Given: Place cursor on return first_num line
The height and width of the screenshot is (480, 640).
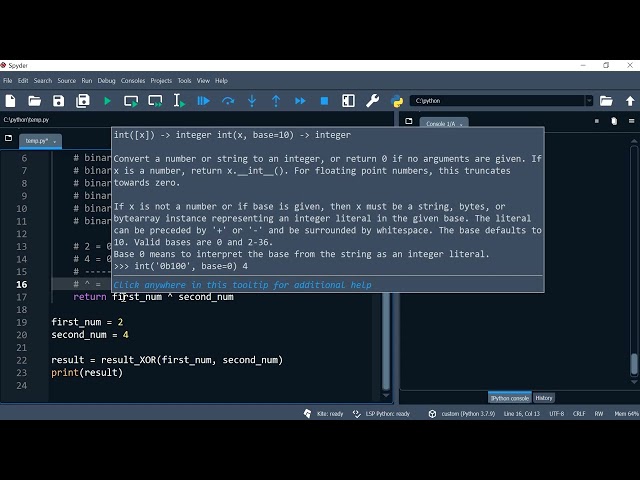Looking at the screenshot, I should (x=153, y=297).
